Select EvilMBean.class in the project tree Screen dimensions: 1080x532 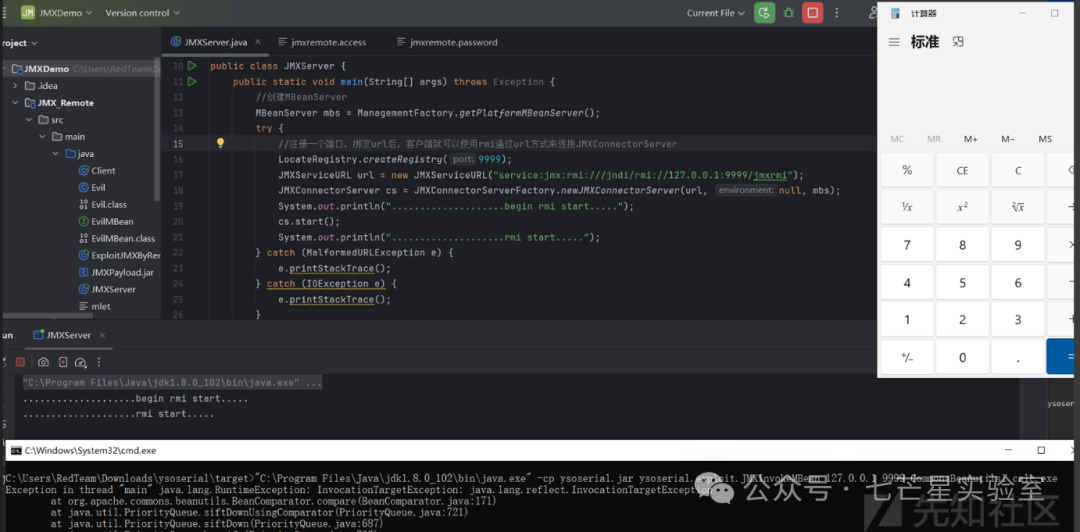(116, 238)
